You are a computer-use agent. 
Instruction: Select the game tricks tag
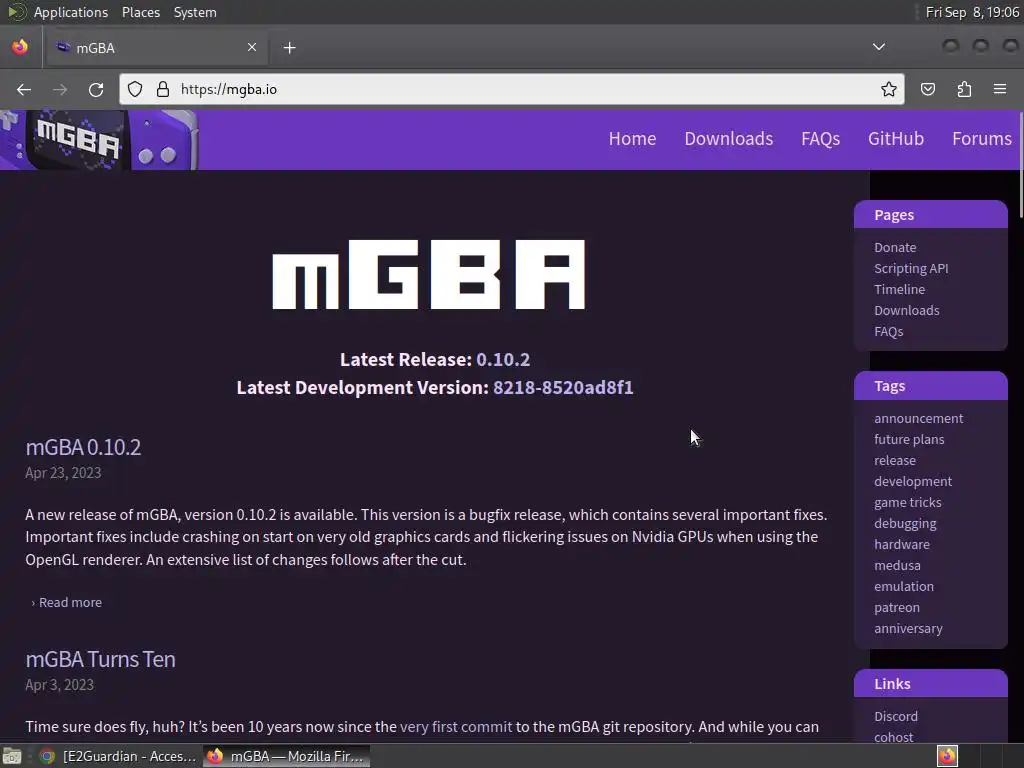click(908, 502)
